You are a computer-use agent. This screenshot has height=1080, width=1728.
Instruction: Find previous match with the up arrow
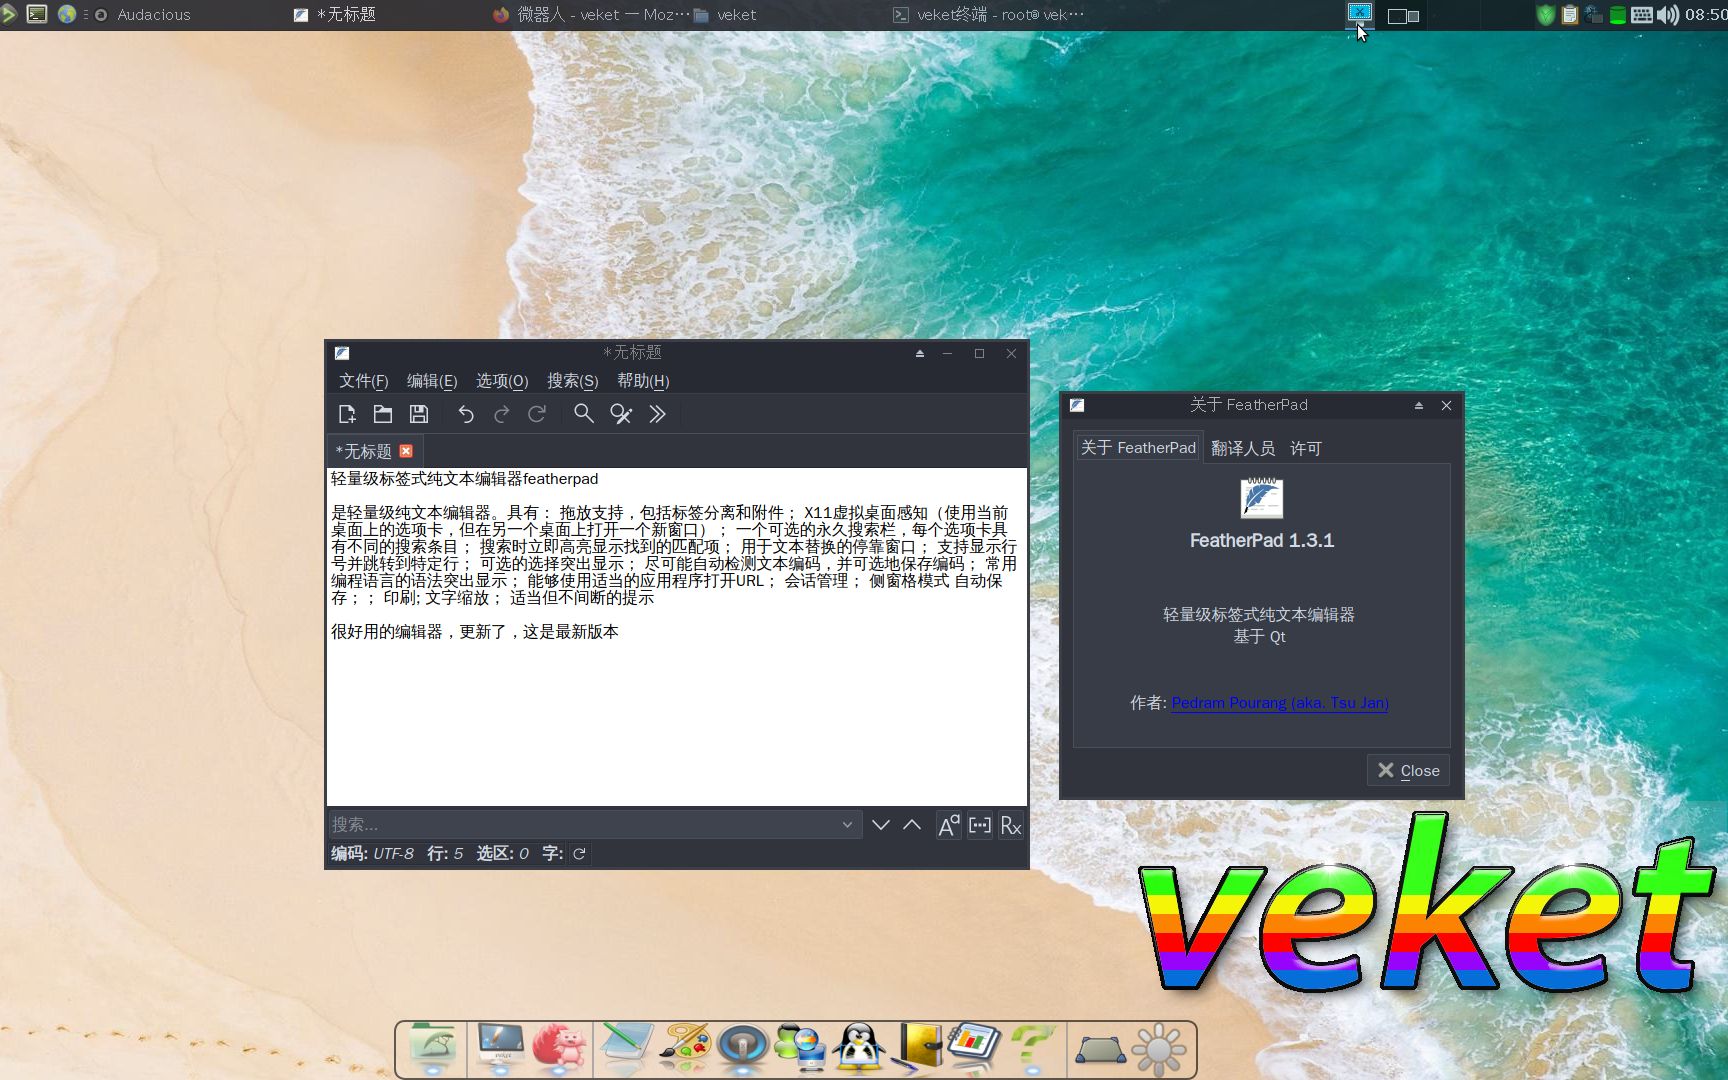pyautogui.click(x=912, y=825)
